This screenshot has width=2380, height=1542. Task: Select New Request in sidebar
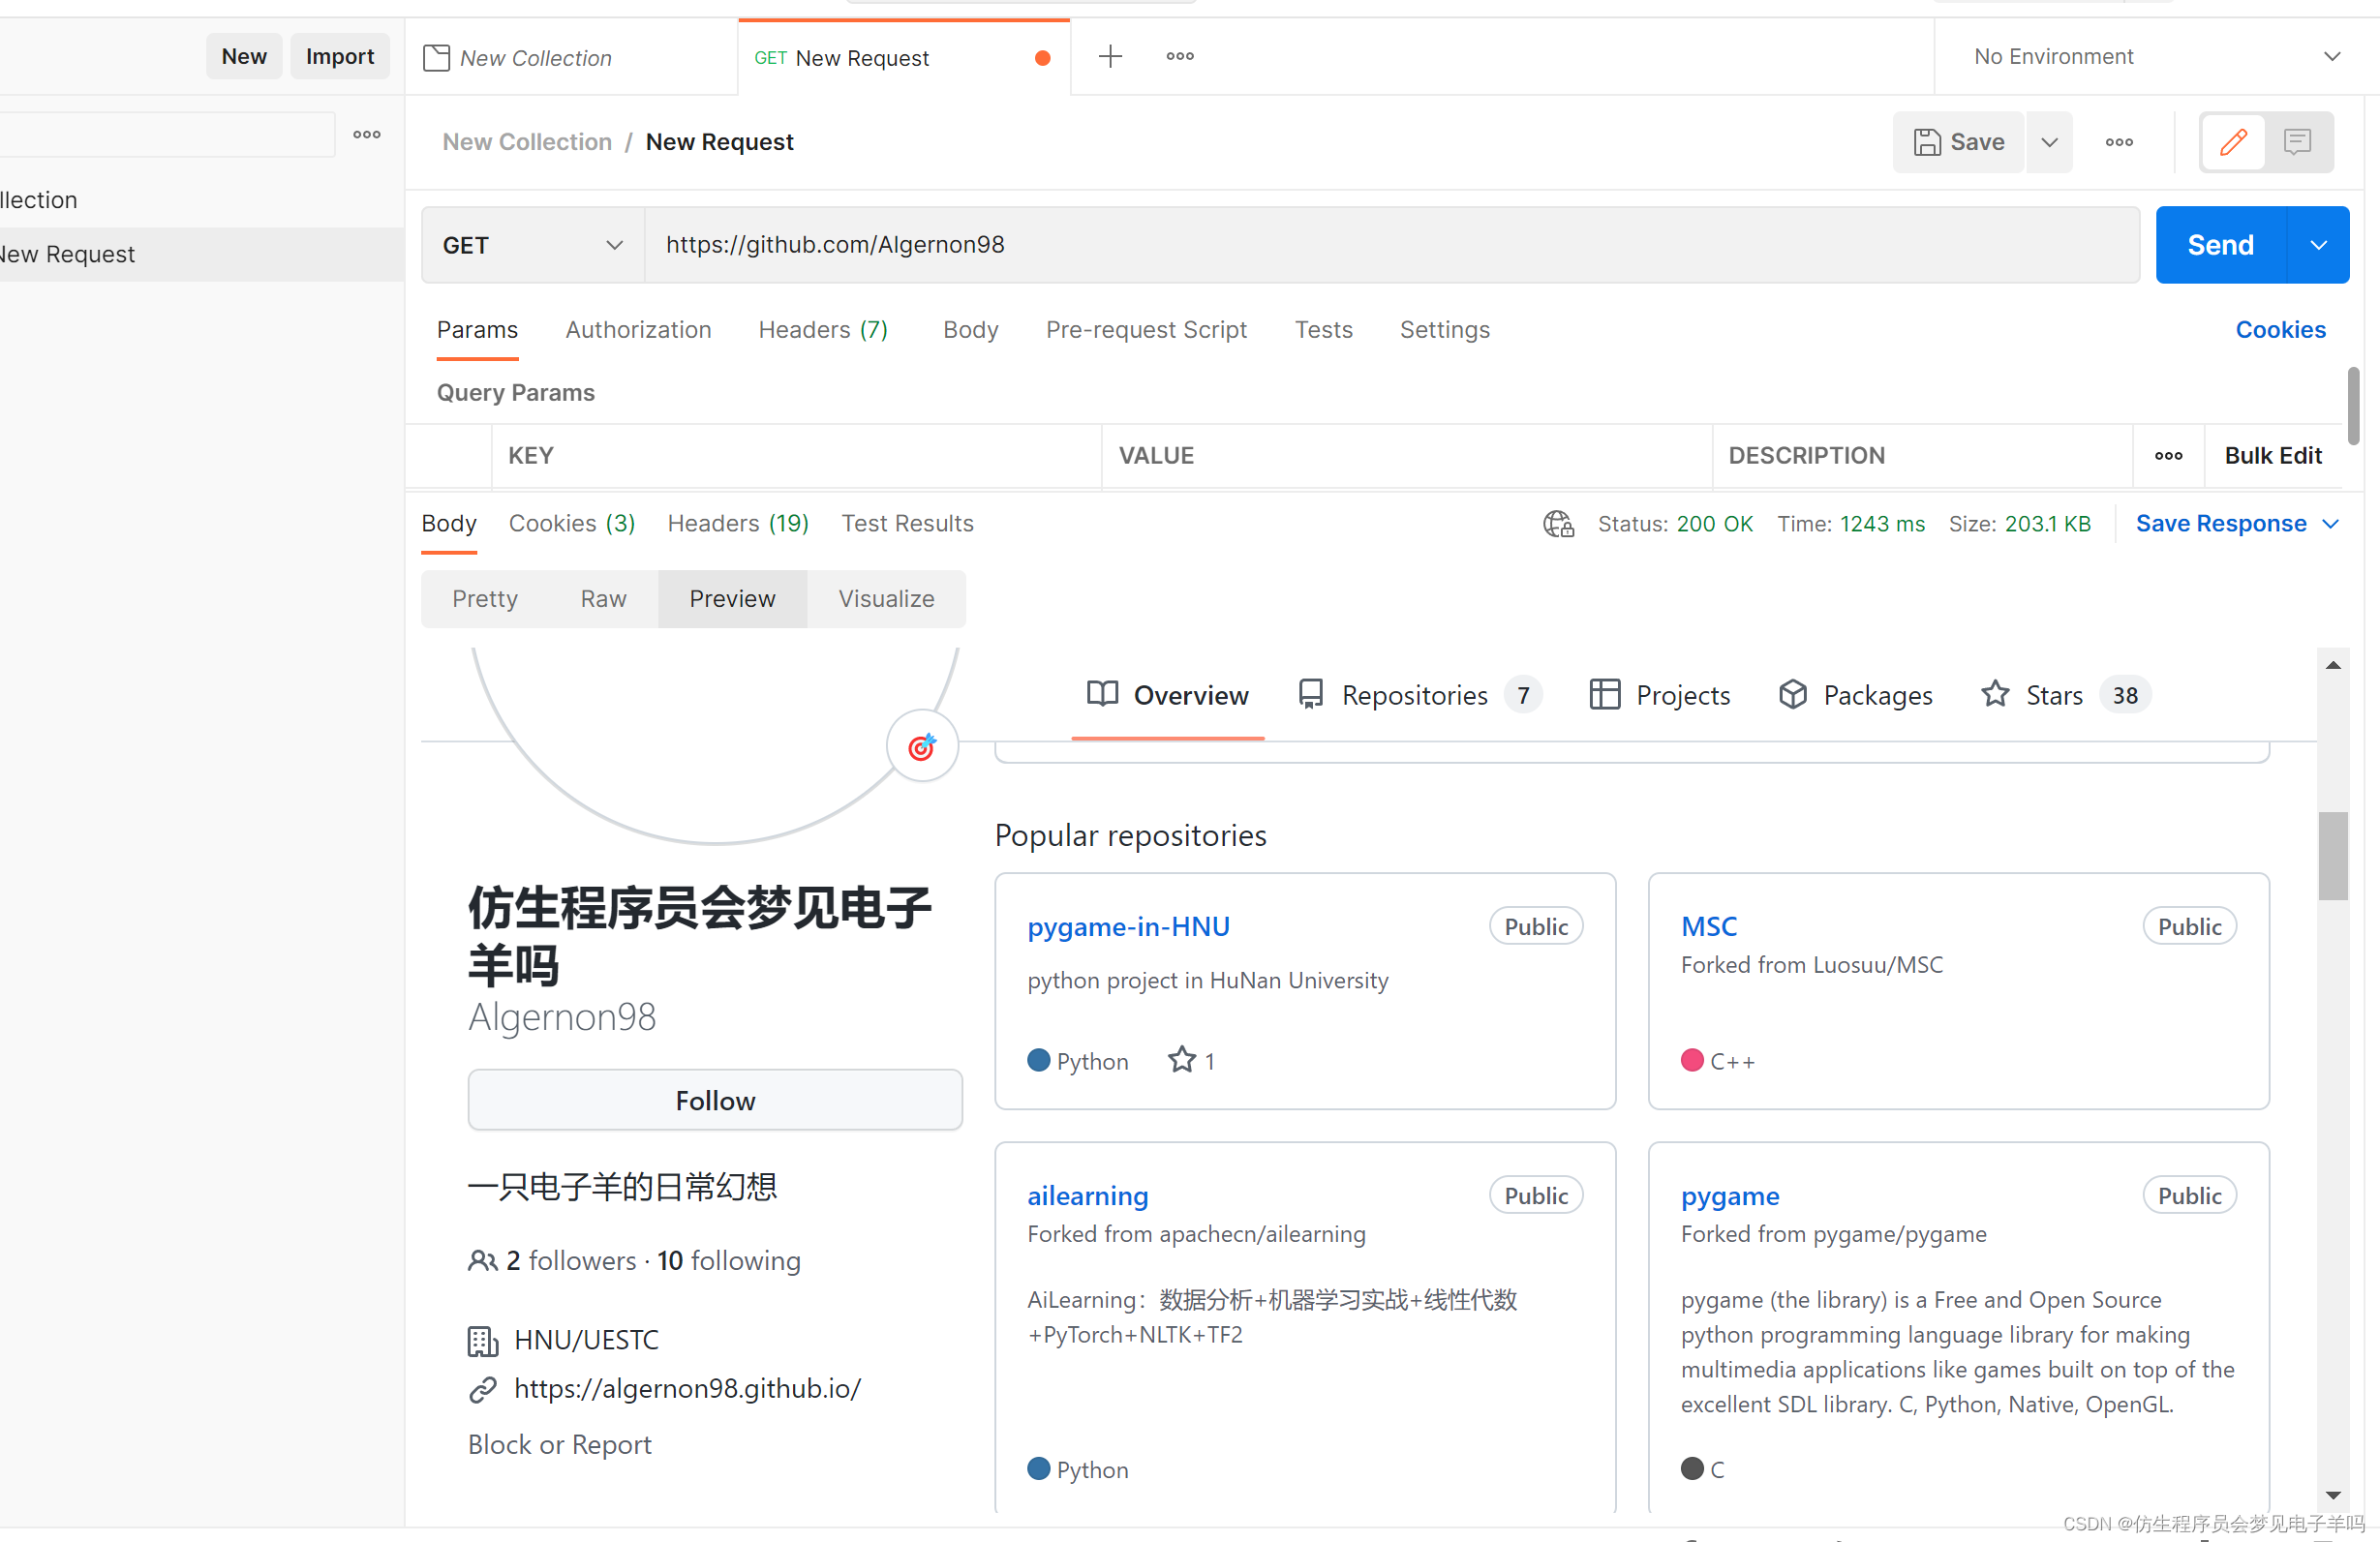pos(202,255)
